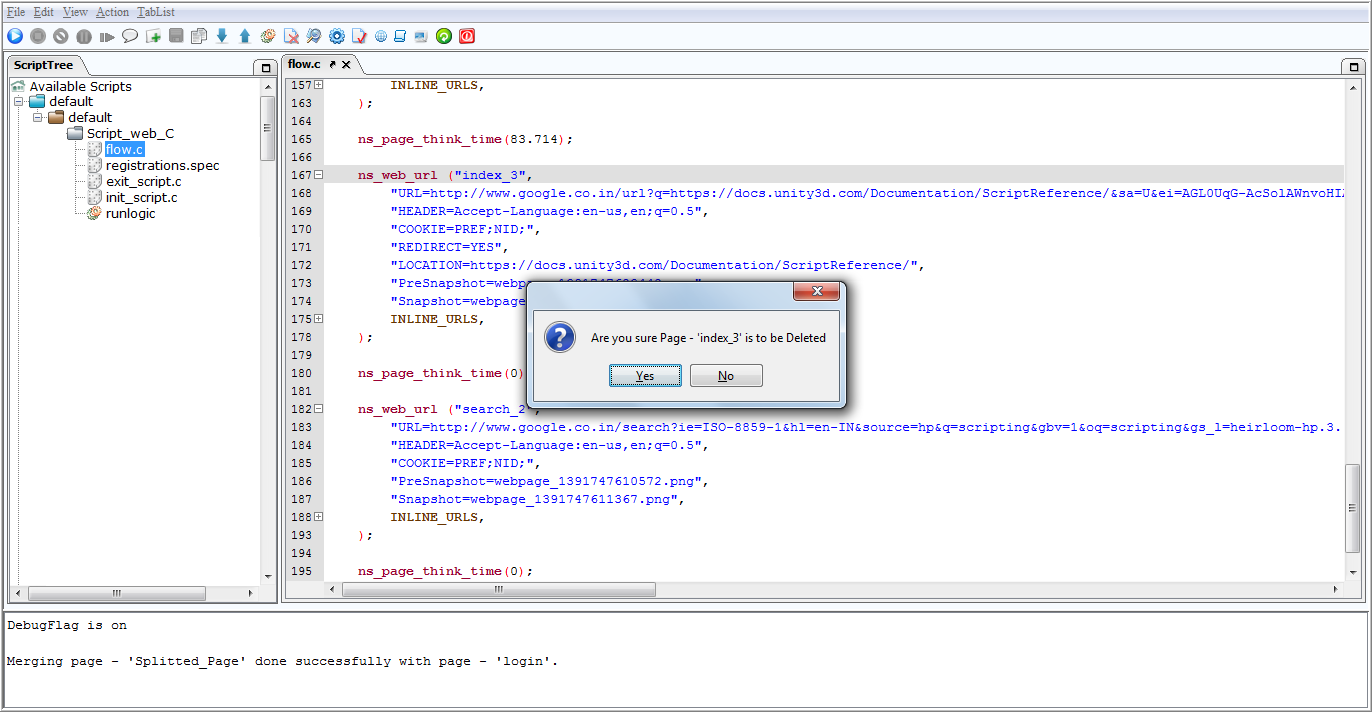Click the magnifying glass search icon
Screen dimensions: 1372x712
(314, 36)
